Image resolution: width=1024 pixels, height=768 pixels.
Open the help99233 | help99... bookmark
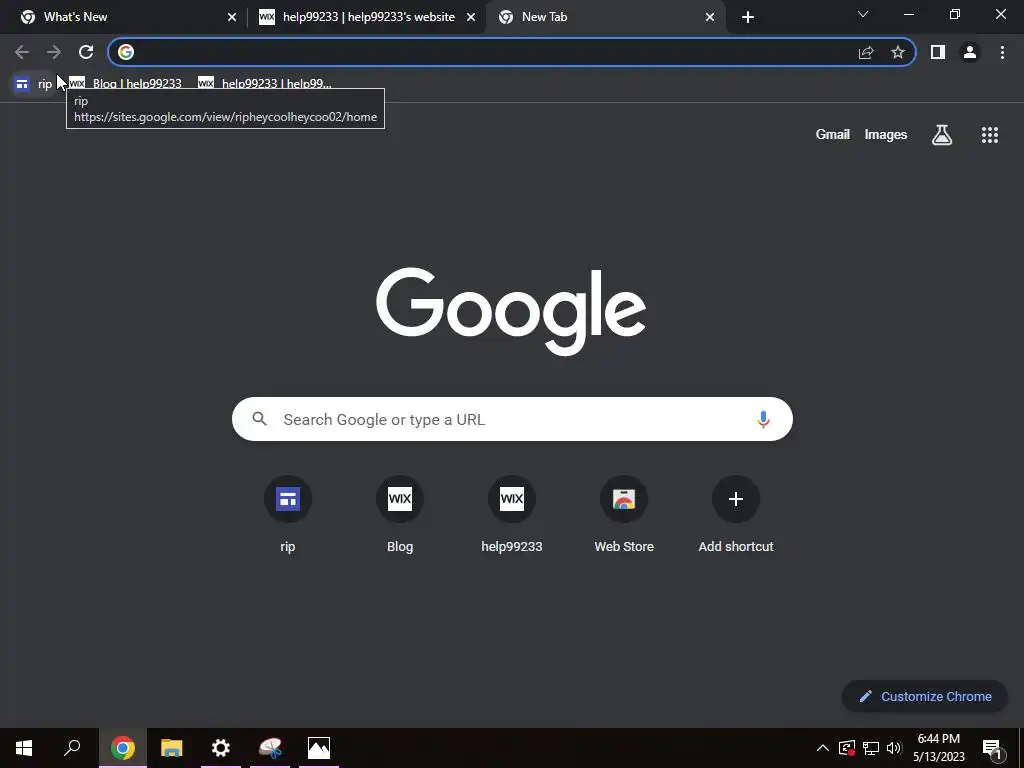tap(265, 84)
